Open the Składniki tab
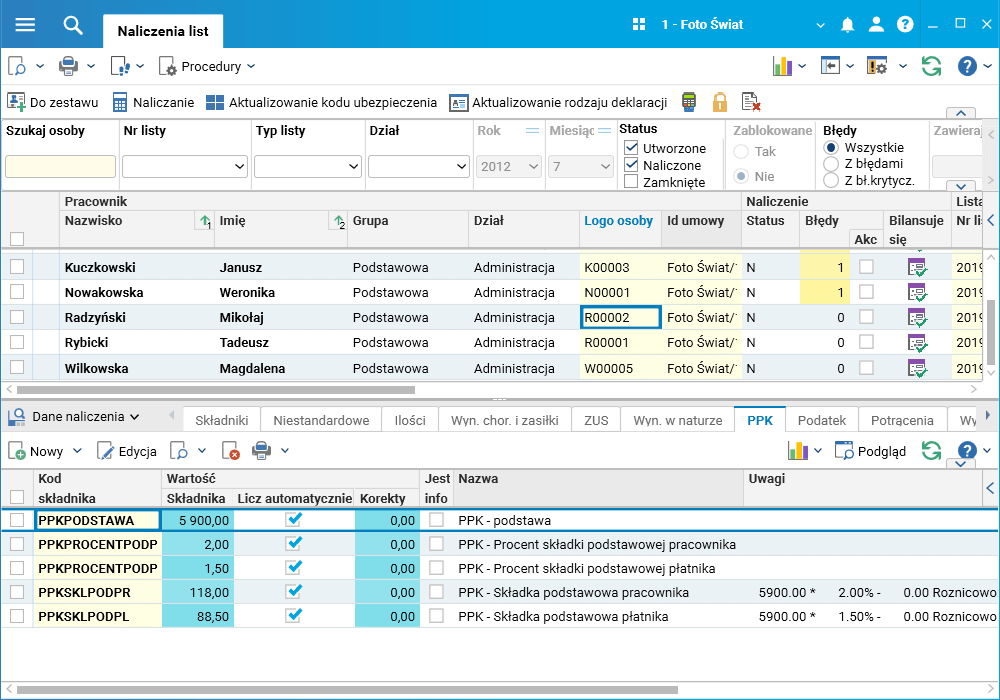Screen dimensions: 1000x700 point(221,420)
